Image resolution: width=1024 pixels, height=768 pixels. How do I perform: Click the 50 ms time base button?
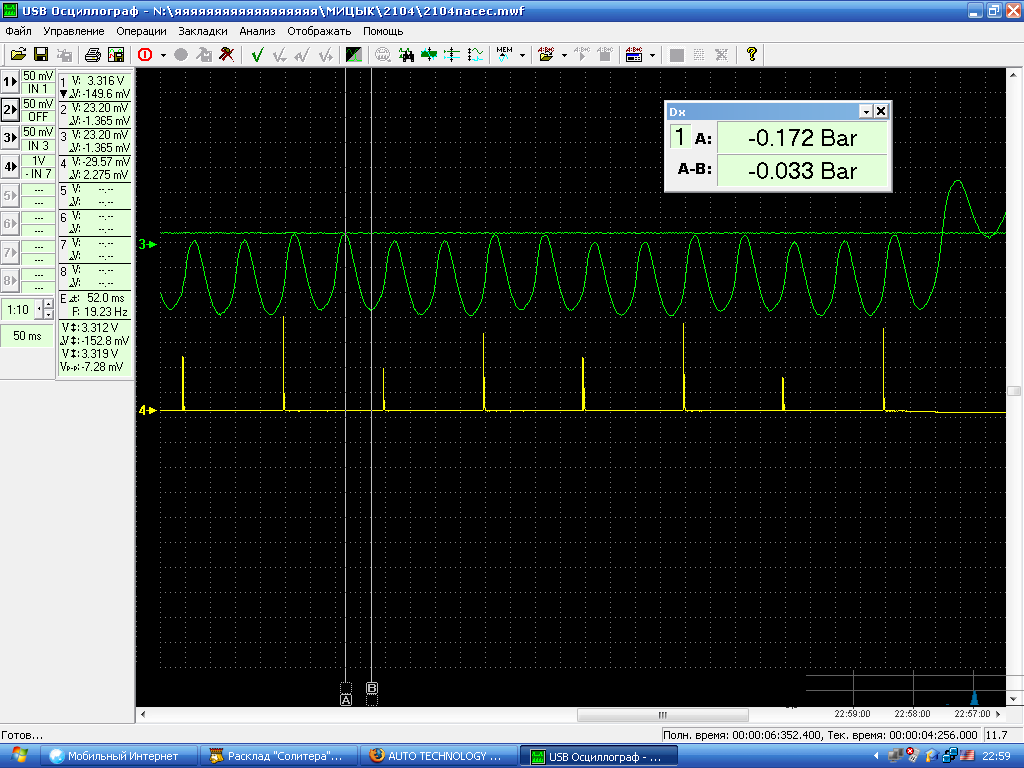click(27, 336)
